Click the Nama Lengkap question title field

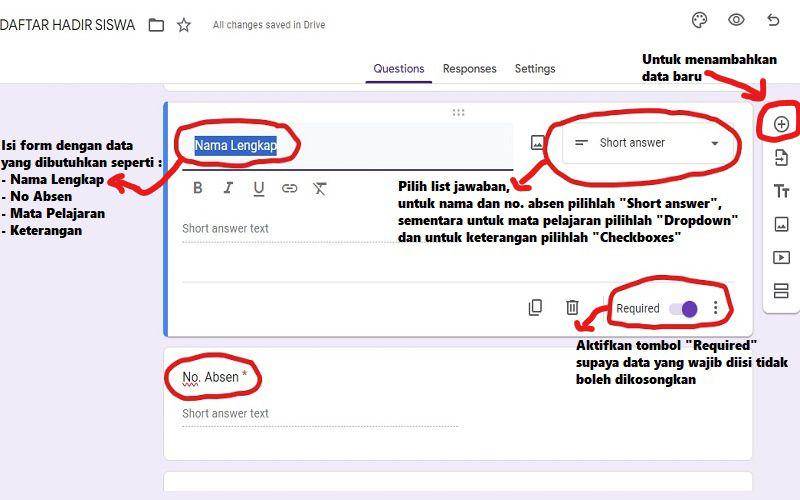[347, 146]
